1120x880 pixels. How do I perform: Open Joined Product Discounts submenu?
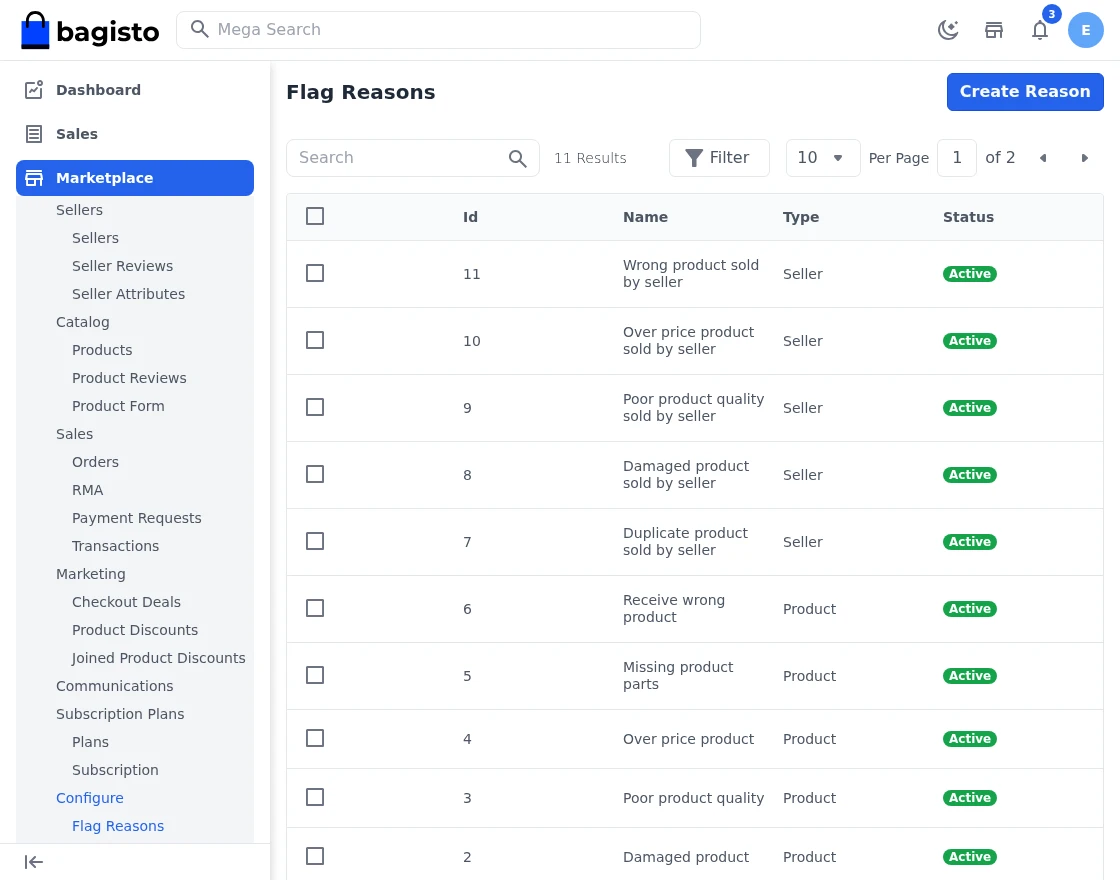tap(159, 658)
